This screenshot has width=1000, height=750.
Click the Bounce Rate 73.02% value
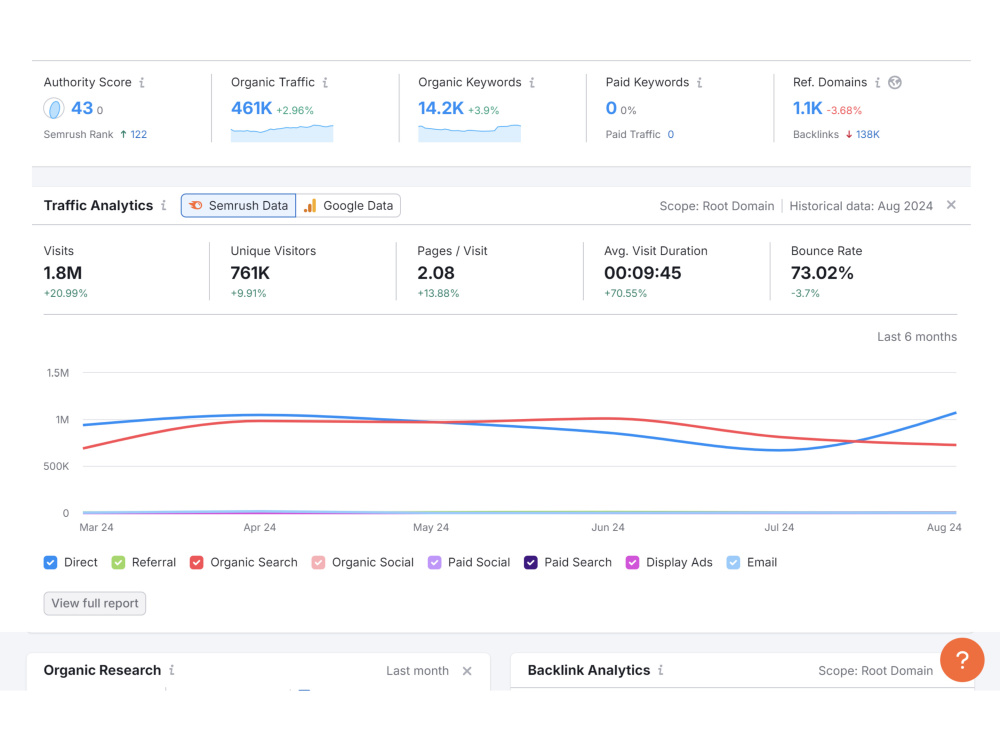pos(822,273)
